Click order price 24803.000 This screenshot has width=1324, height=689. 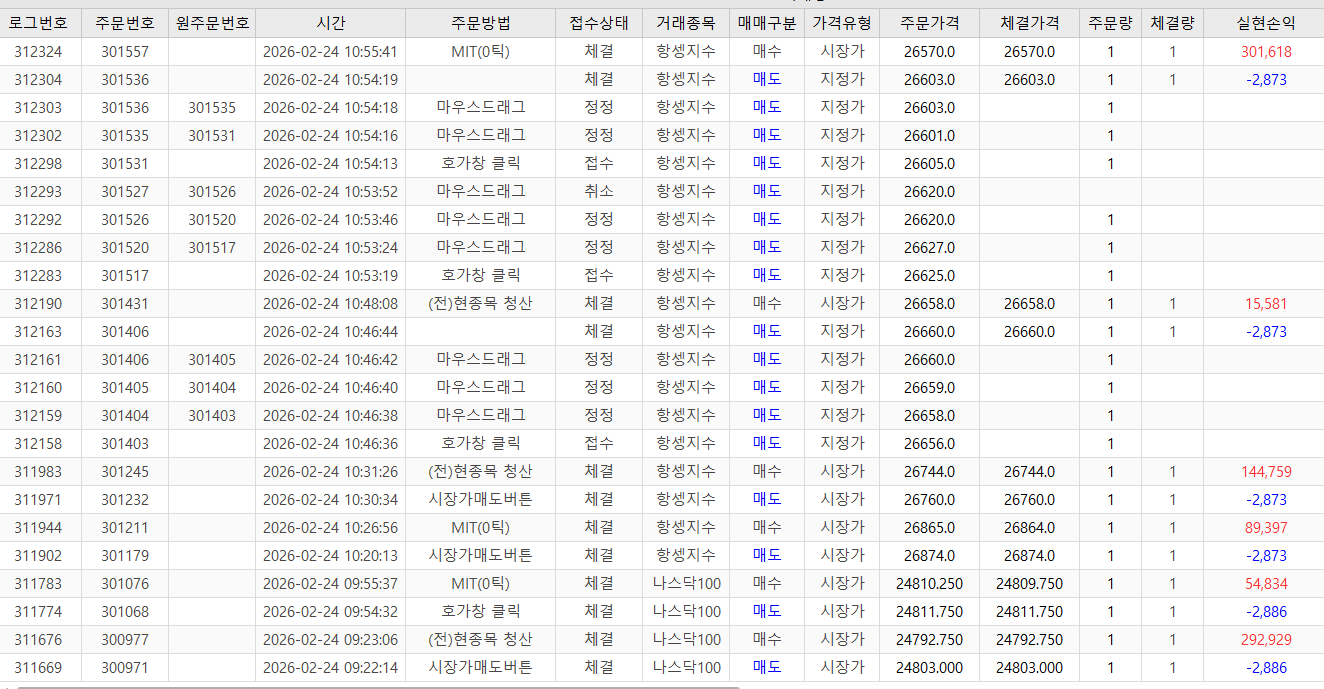coord(929,668)
